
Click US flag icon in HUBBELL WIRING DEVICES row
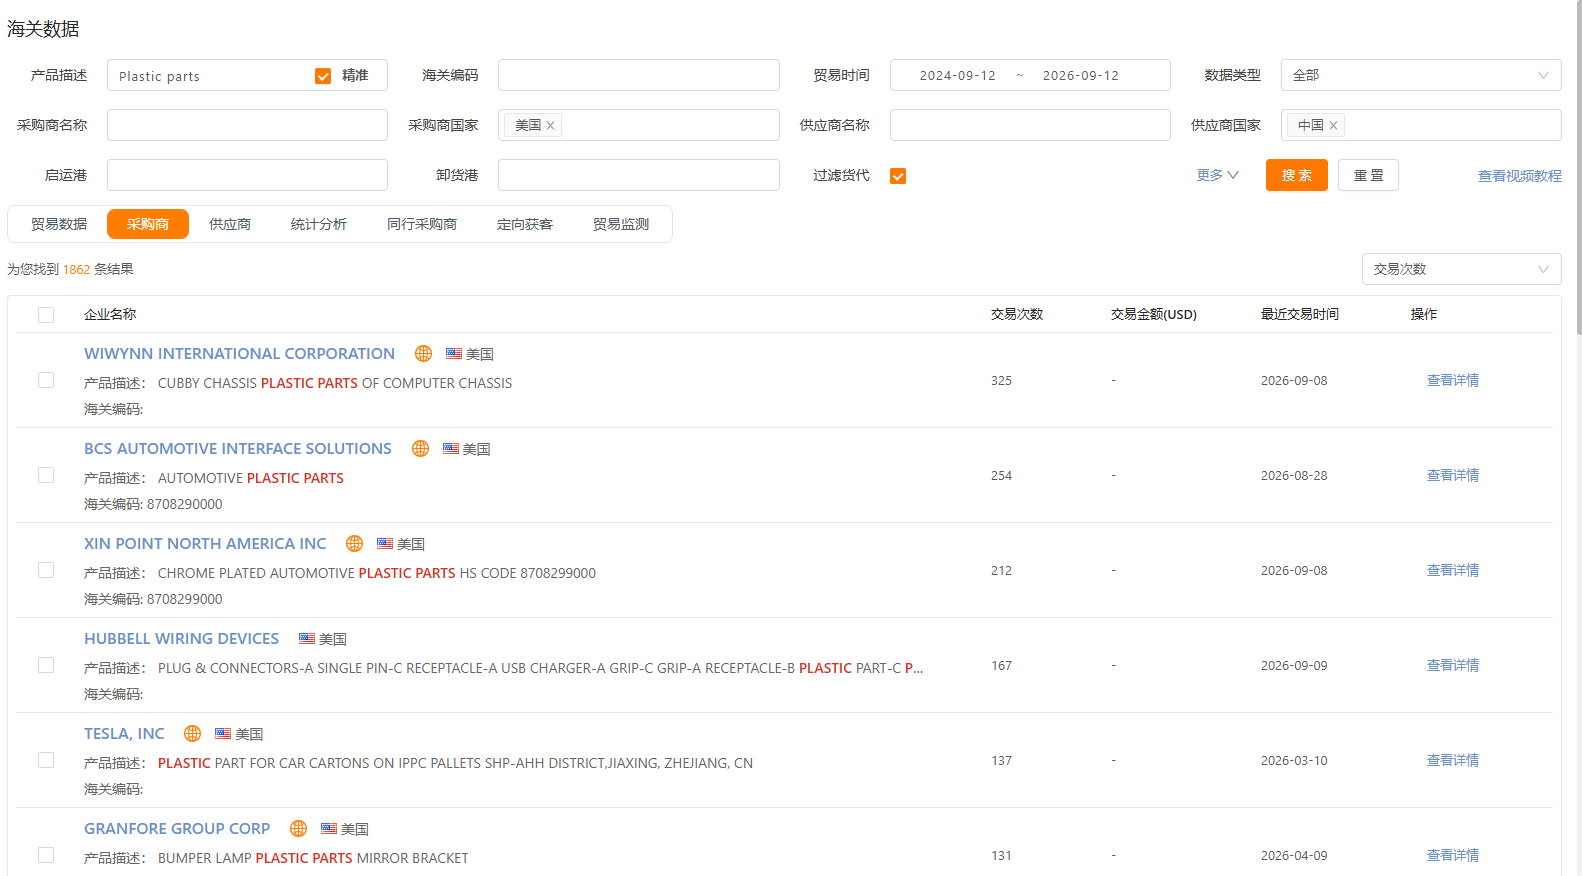(307, 638)
